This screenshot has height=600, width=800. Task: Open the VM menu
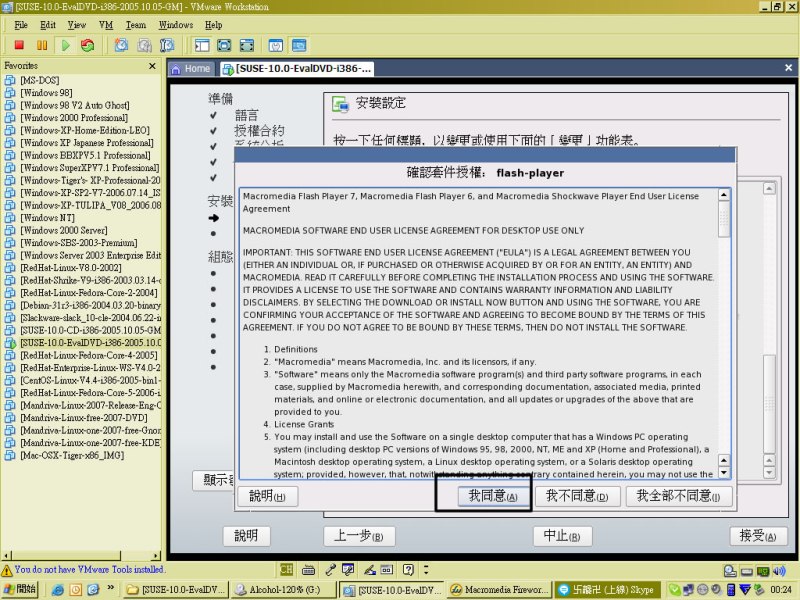[106, 25]
